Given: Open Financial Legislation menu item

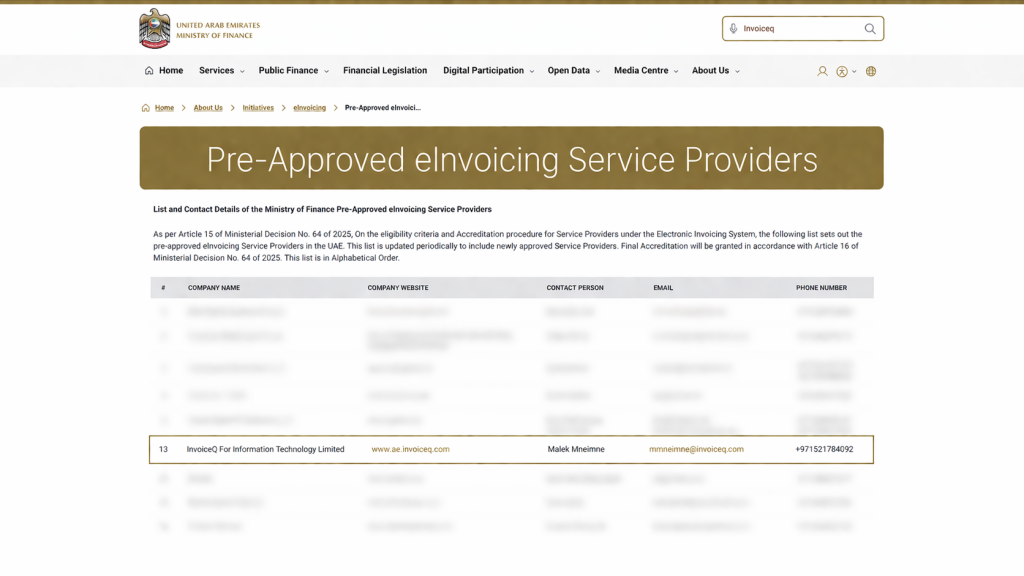Looking at the screenshot, I should tap(385, 71).
